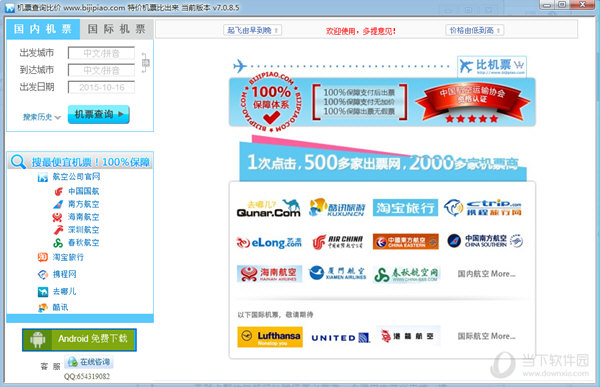
Task: Select the Ctrip travel logo
Action: tap(483, 208)
